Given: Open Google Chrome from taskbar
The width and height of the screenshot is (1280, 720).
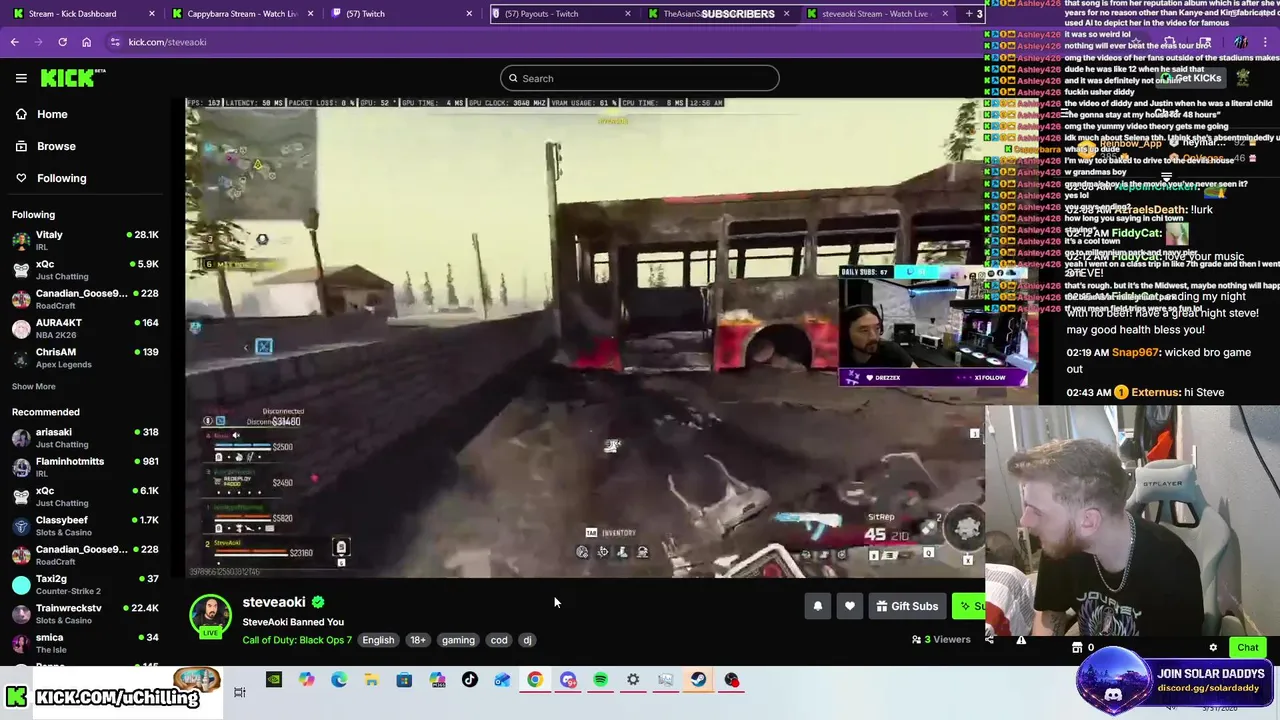Looking at the screenshot, I should (x=535, y=680).
